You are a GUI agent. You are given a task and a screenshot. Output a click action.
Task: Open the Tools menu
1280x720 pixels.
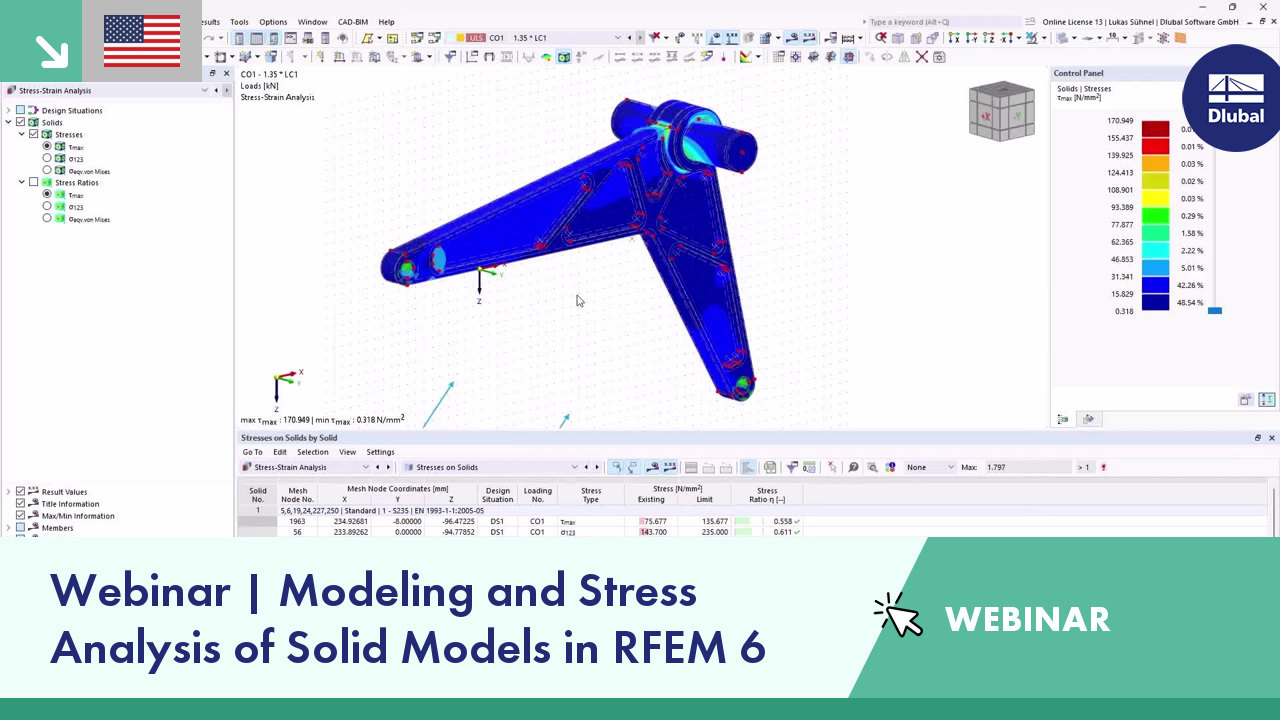click(239, 21)
